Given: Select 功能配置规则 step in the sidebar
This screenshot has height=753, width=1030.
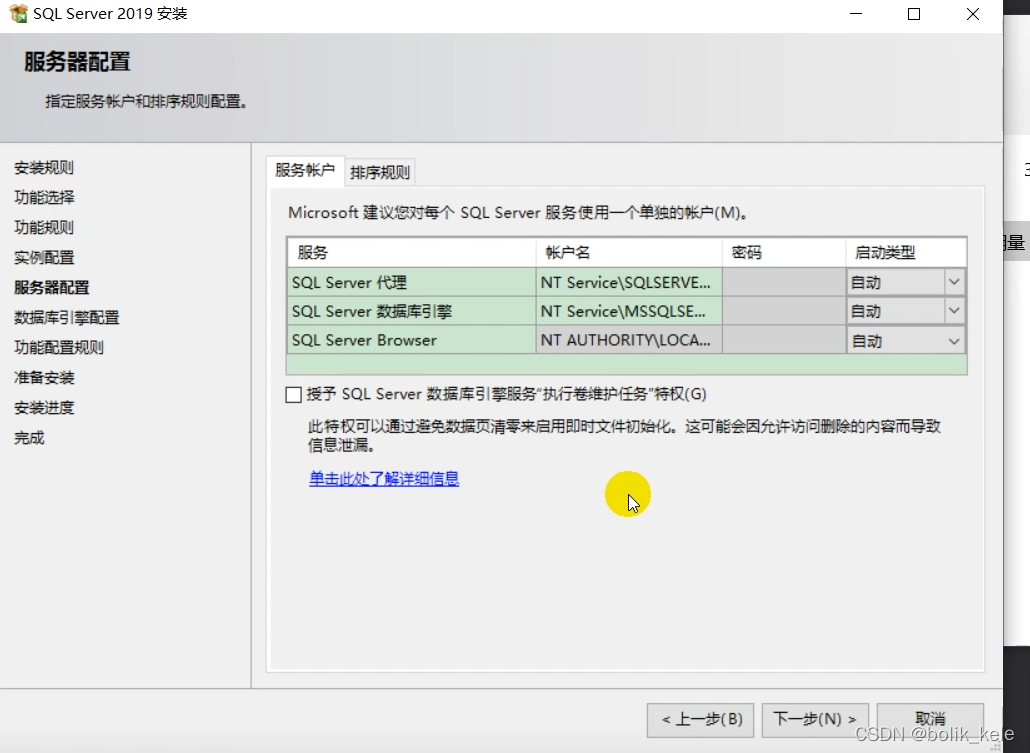Looking at the screenshot, I should (x=58, y=348).
